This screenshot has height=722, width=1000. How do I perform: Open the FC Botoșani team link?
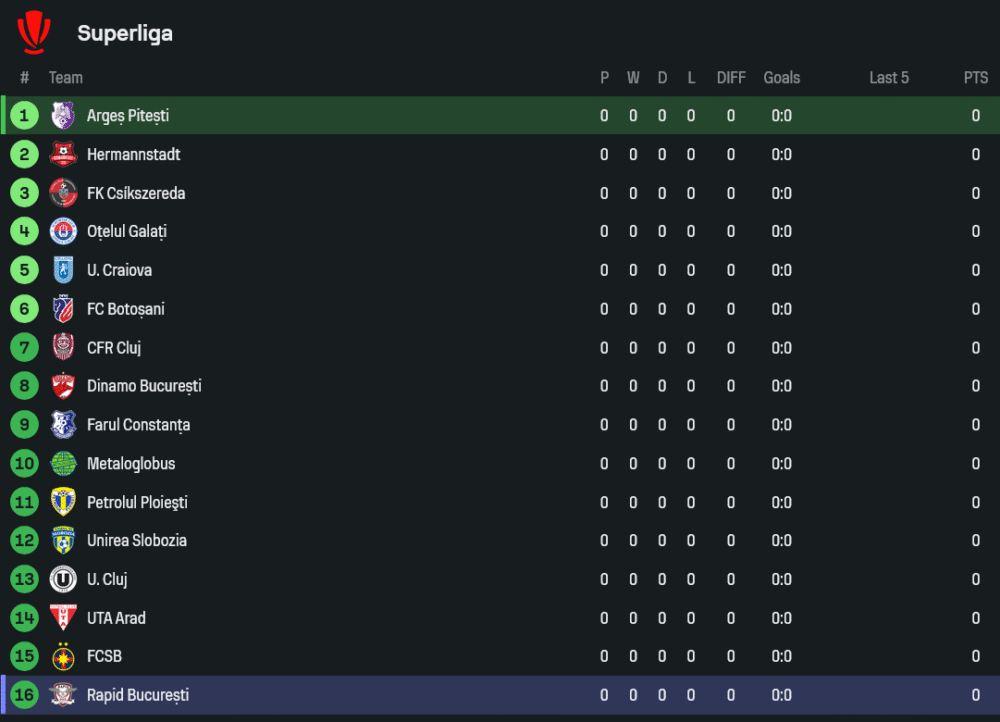pos(125,309)
